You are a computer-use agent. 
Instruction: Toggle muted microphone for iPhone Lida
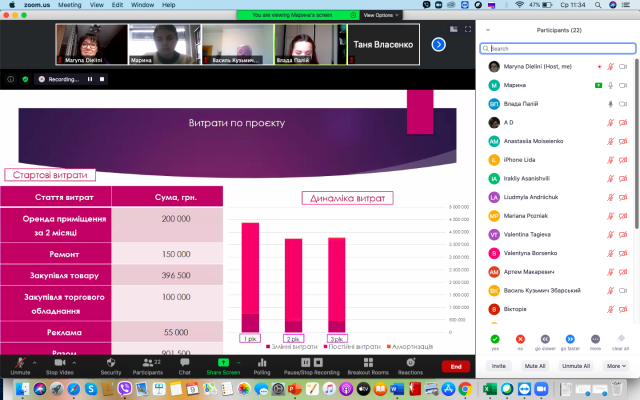point(610,160)
